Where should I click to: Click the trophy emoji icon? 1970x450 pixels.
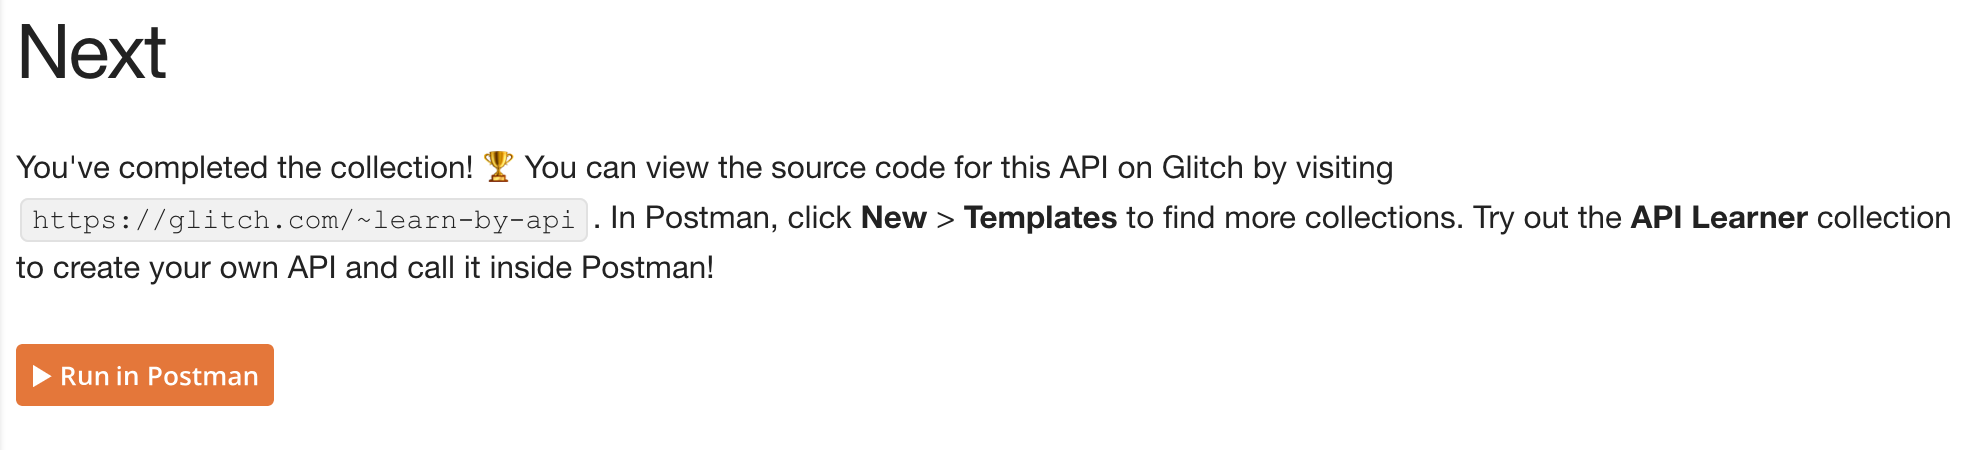tap(498, 166)
